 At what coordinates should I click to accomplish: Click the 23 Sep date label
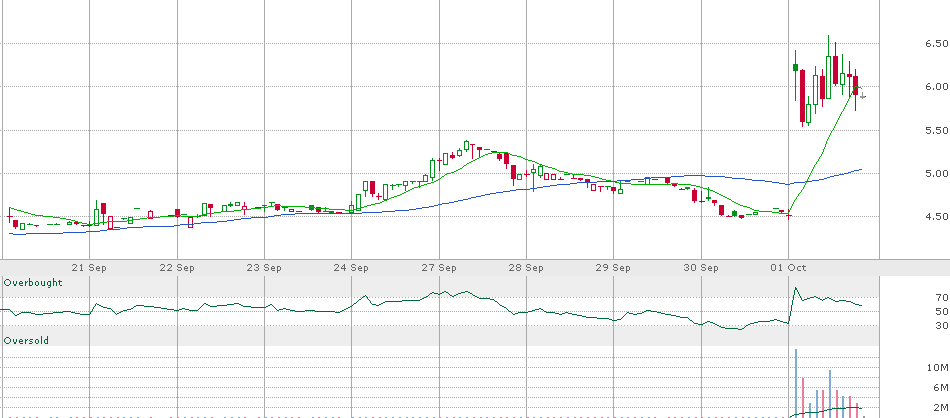coord(264,268)
